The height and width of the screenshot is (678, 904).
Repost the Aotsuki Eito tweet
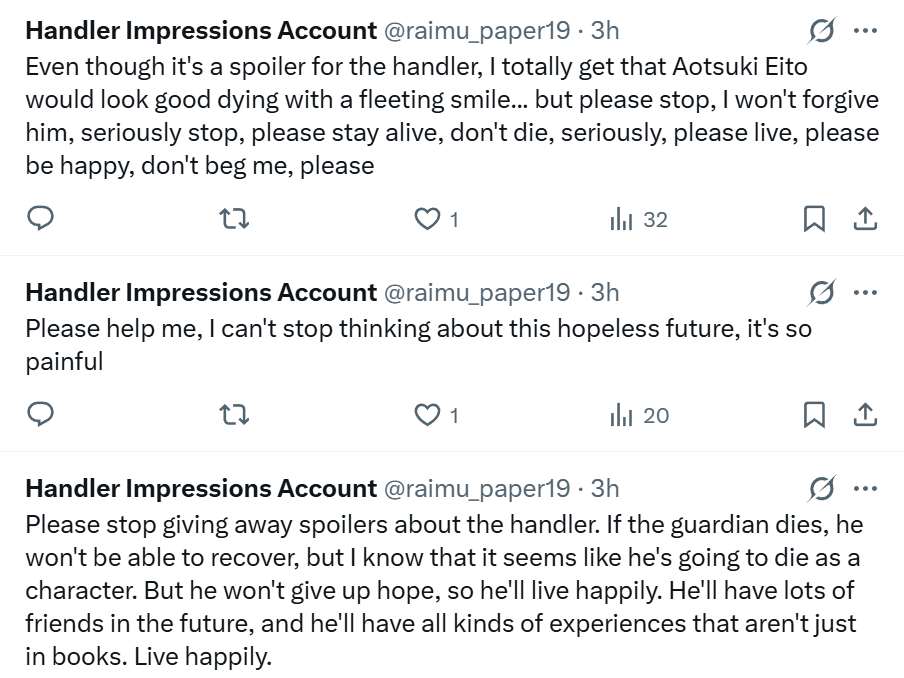(233, 219)
